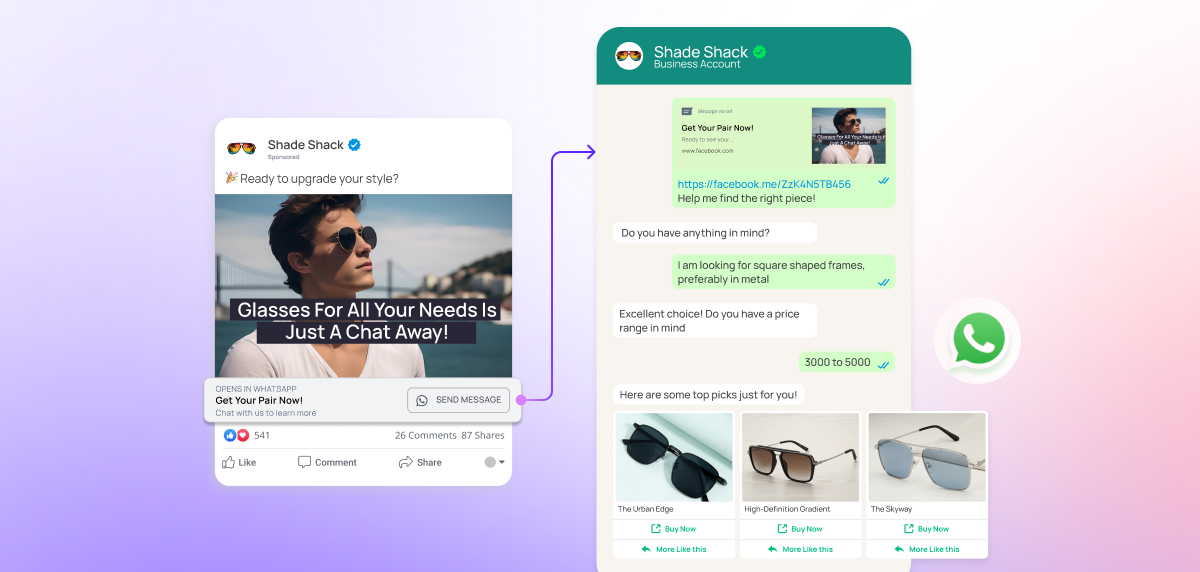Select More Like this under The Urban Edge
Screen dimensions: 1200x572
pos(673,549)
